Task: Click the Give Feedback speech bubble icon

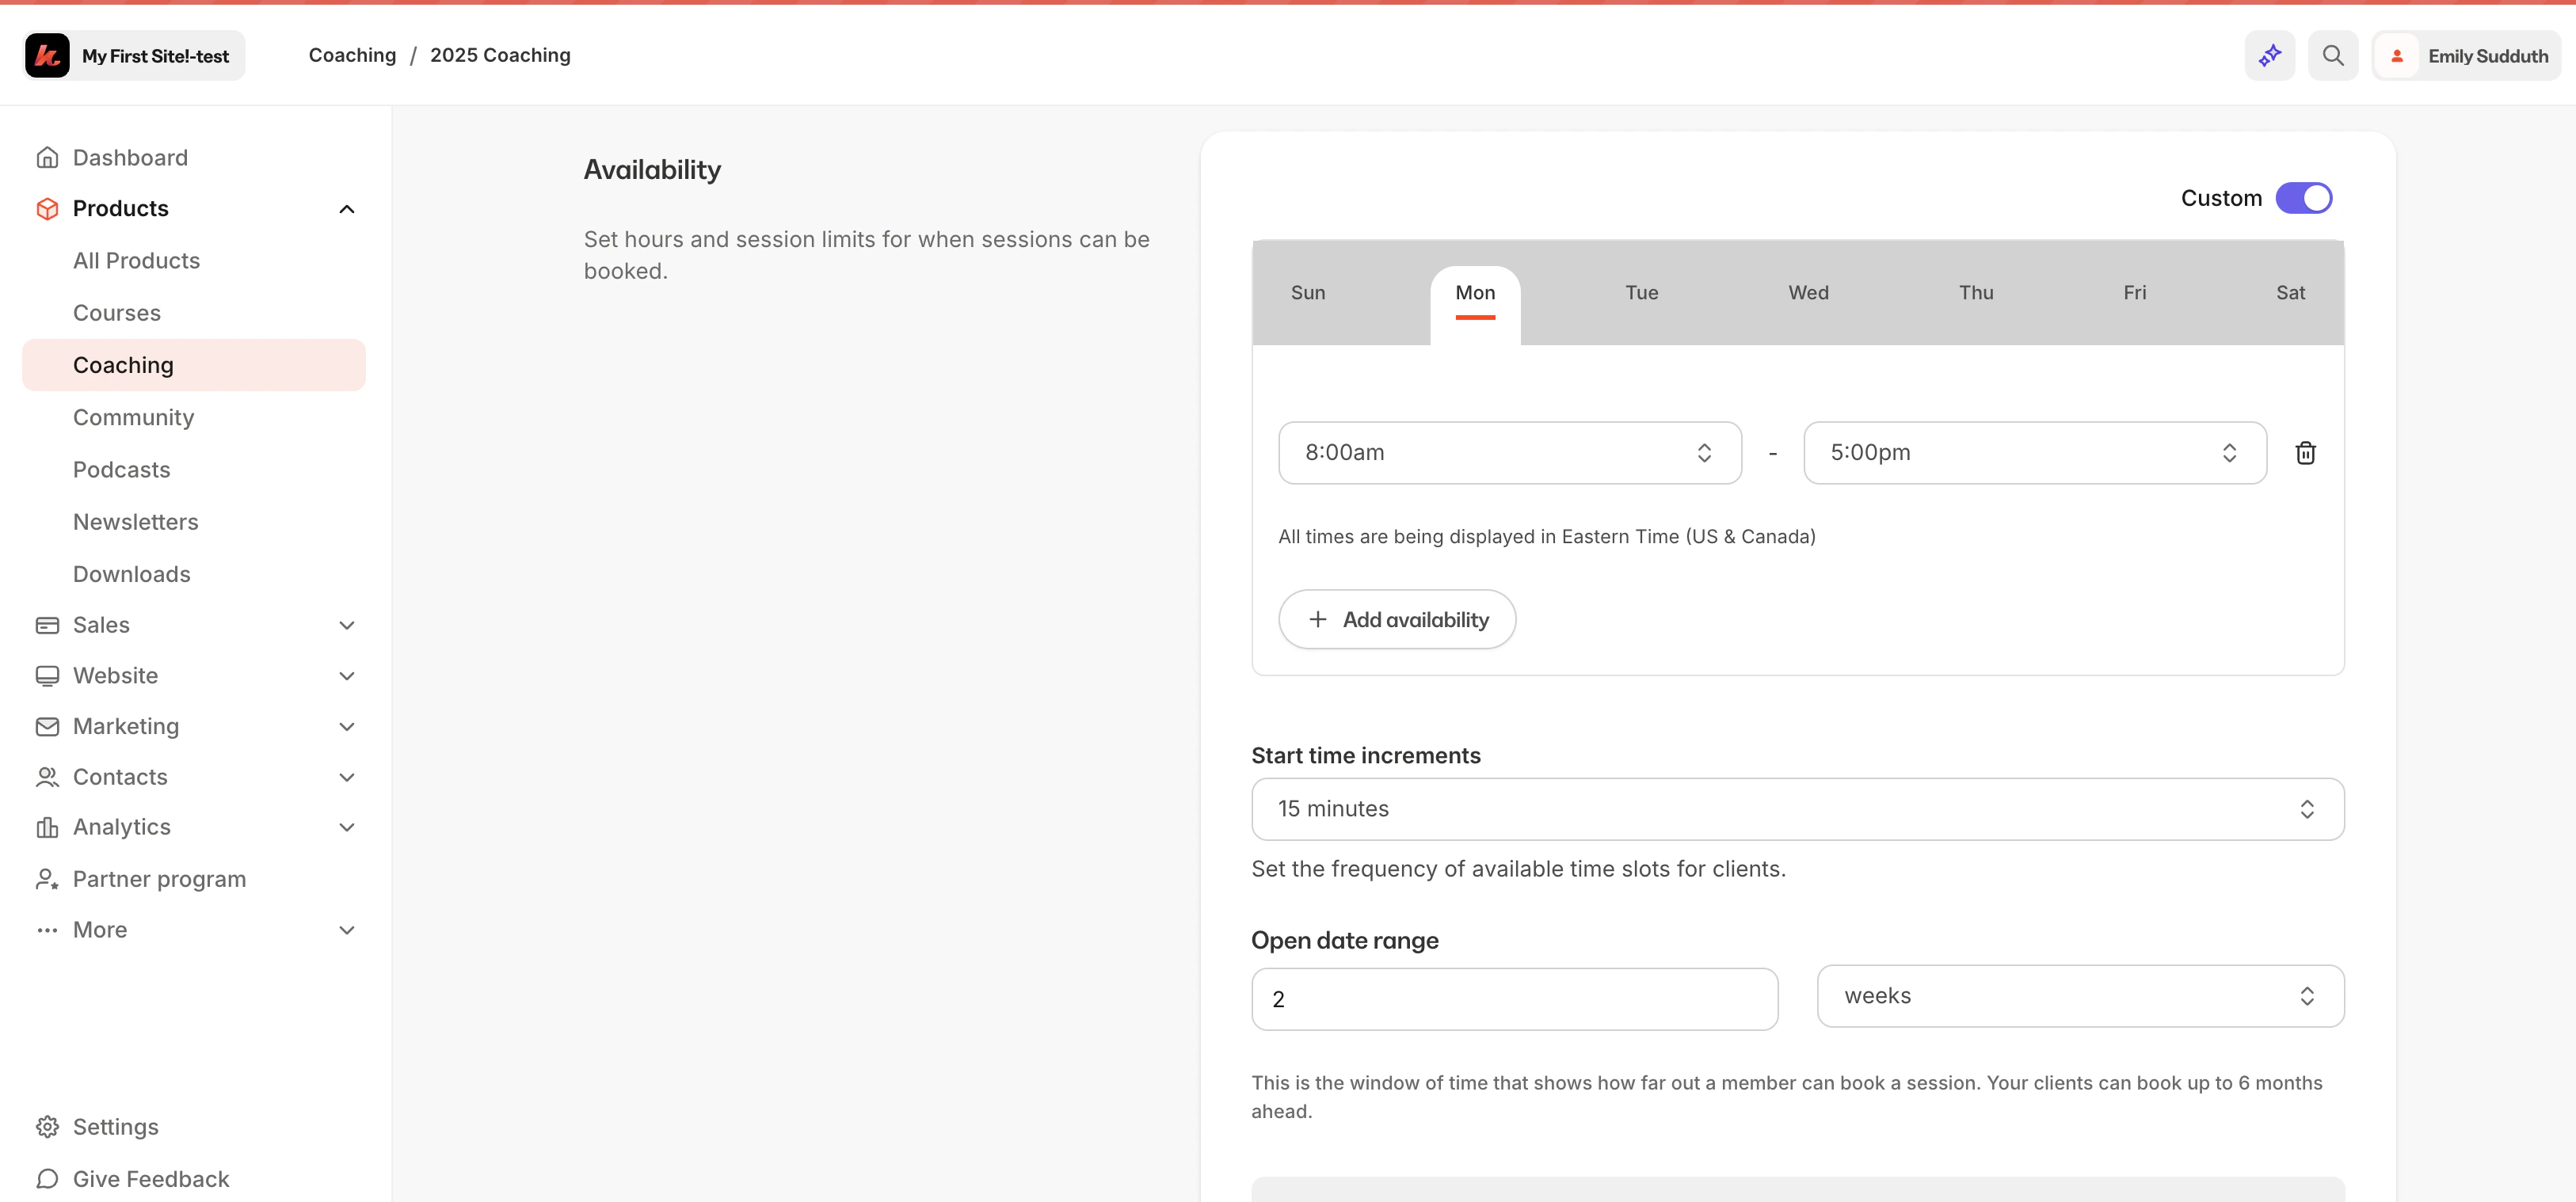Action: (x=47, y=1178)
